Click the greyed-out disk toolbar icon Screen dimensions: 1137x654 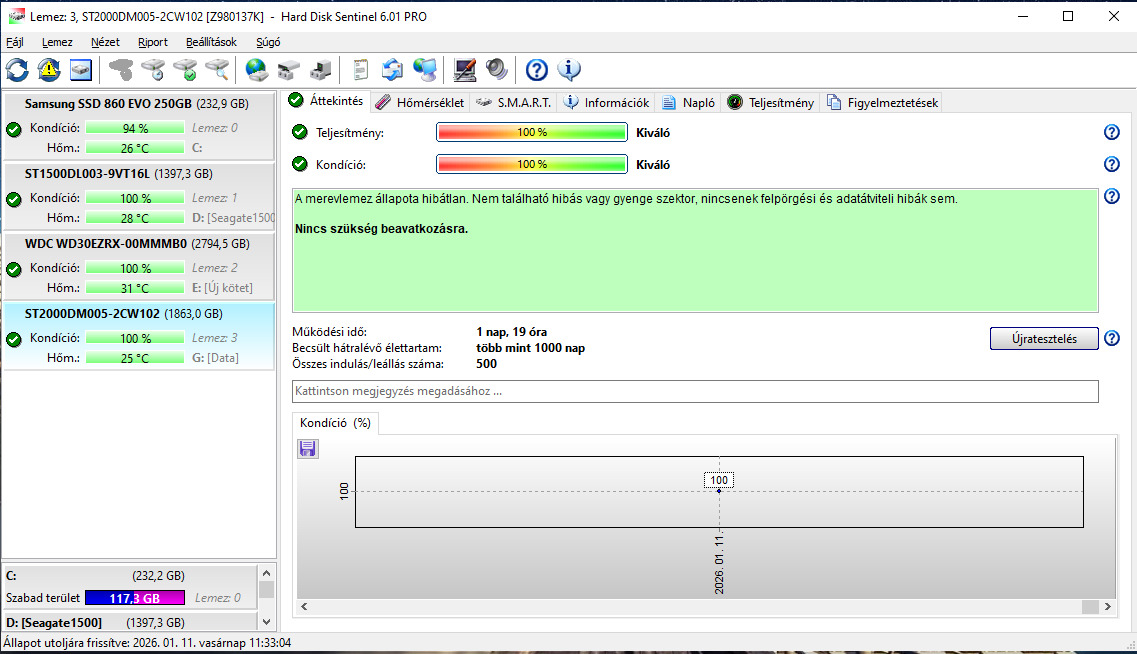point(121,70)
